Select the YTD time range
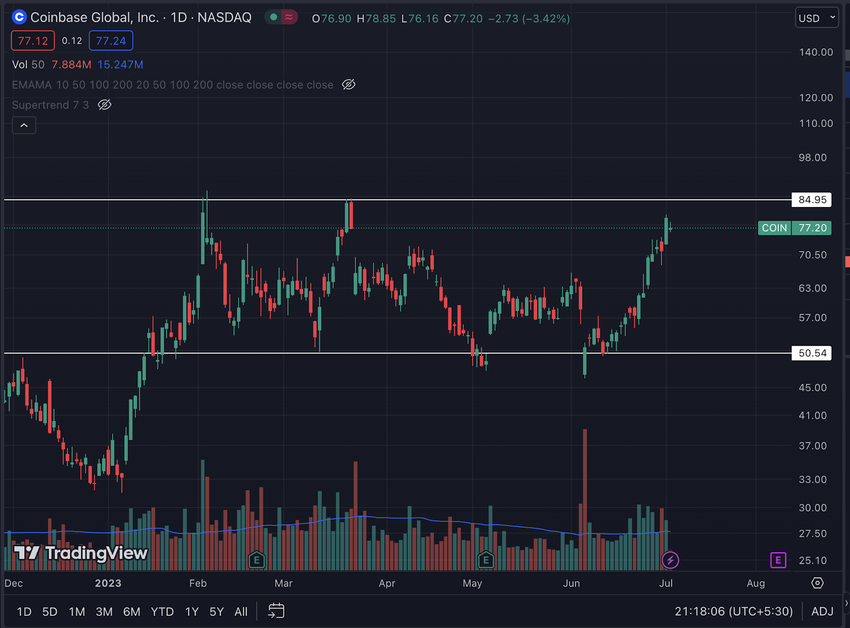Viewport: 850px width, 628px height. (x=162, y=612)
